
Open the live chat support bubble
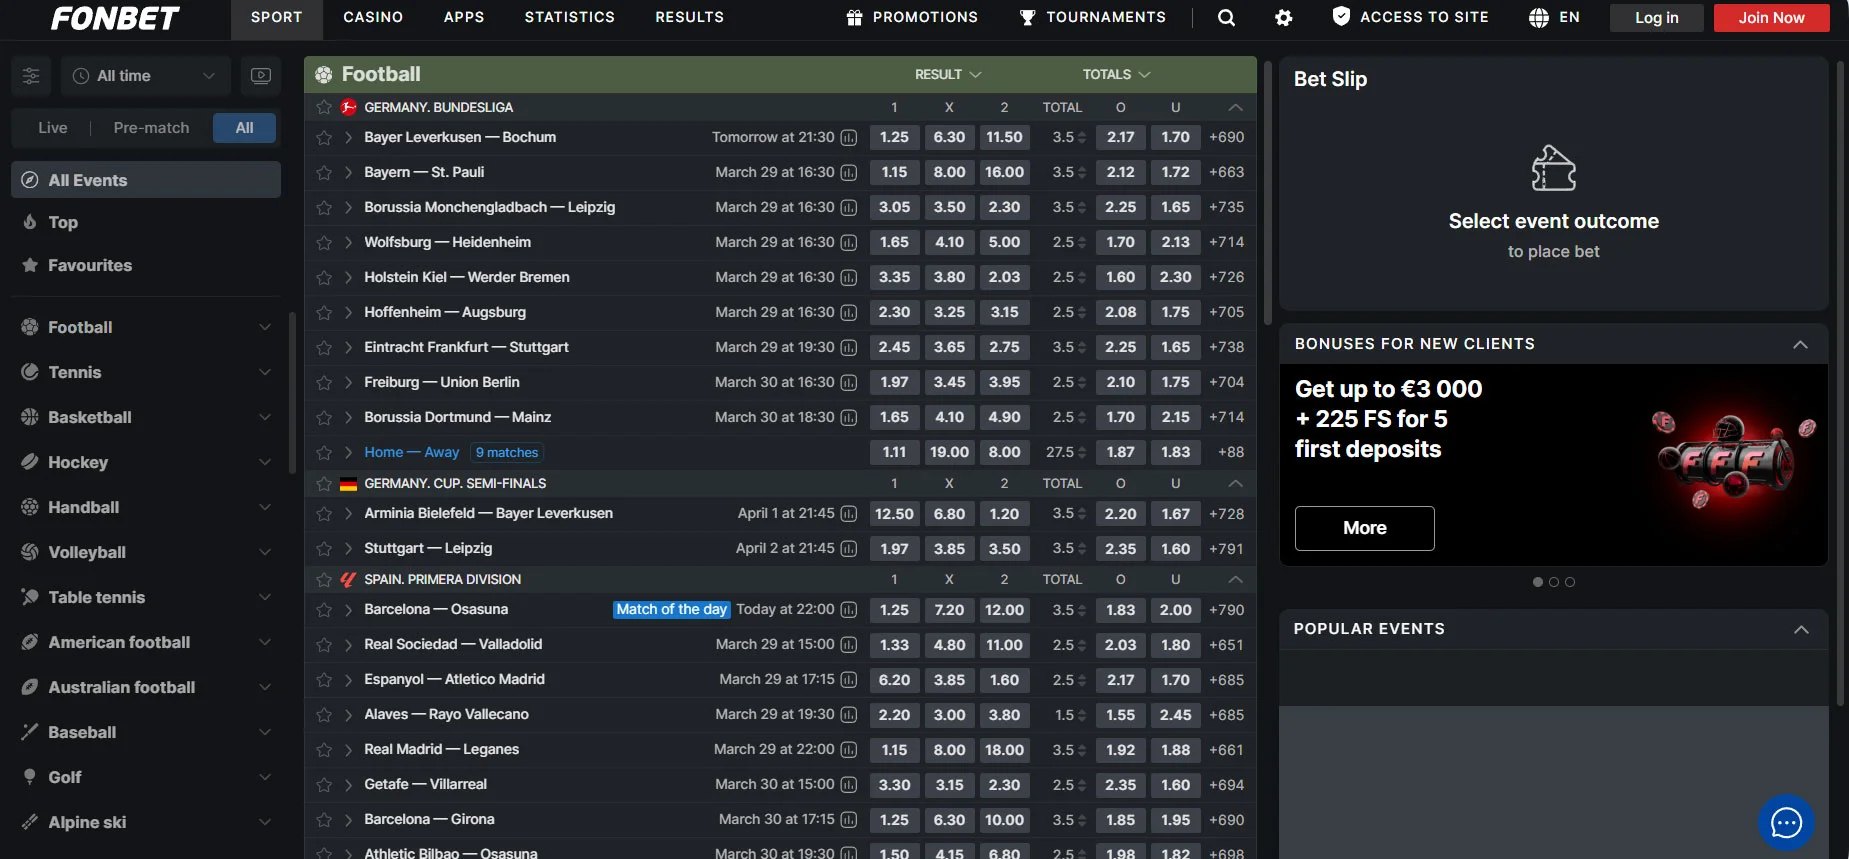(x=1786, y=822)
